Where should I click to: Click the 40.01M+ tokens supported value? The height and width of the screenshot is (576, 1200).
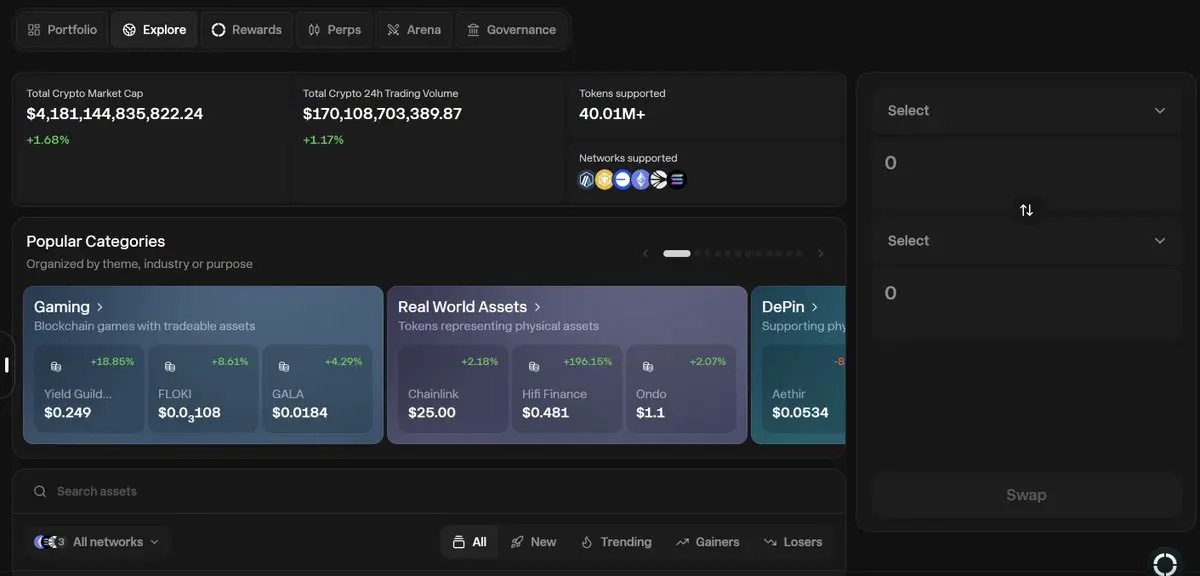click(612, 114)
